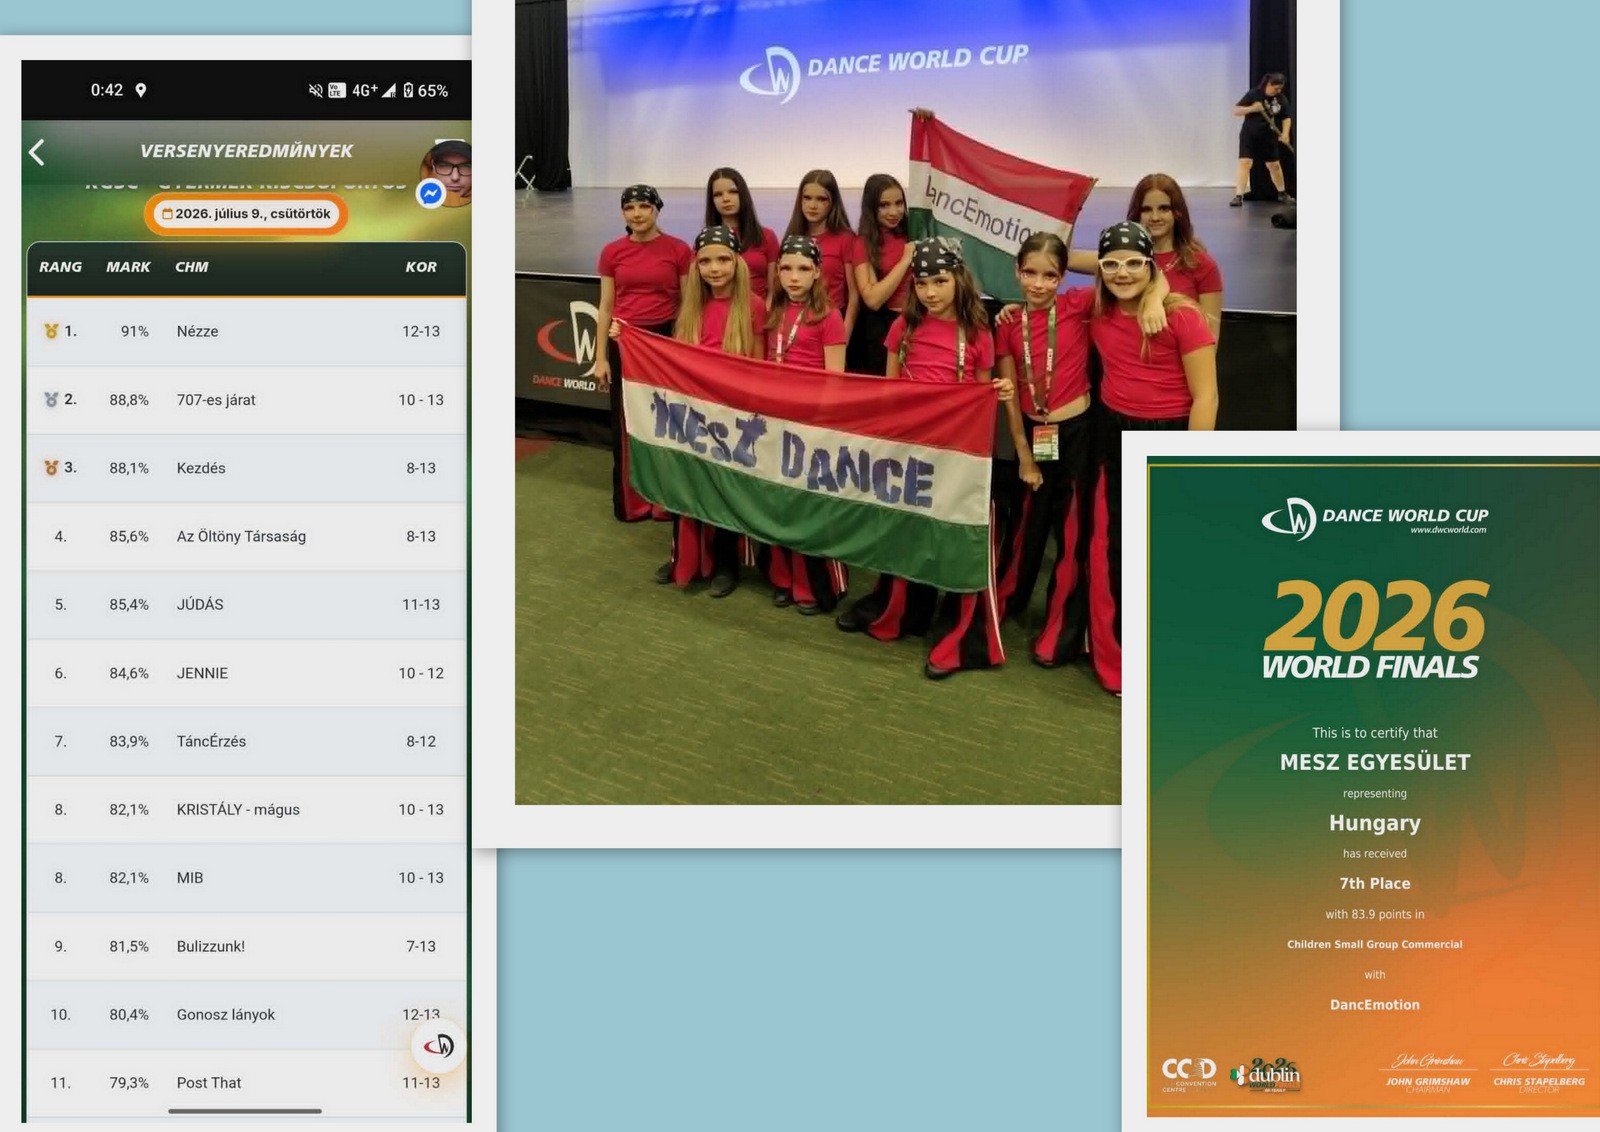This screenshot has width=1600, height=1132.
Task: Open the 2026 World Finals certificate image
Action: click(x=1373, y=787)
